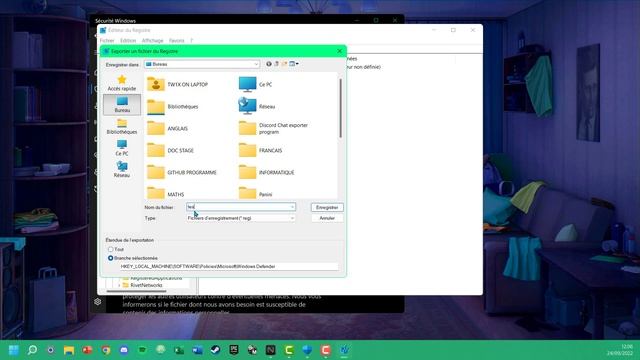The width and height of the screenshot is (640, 360).
Task: Open Google Chrome from the taskbar
Action: click(x=106, y=350)
